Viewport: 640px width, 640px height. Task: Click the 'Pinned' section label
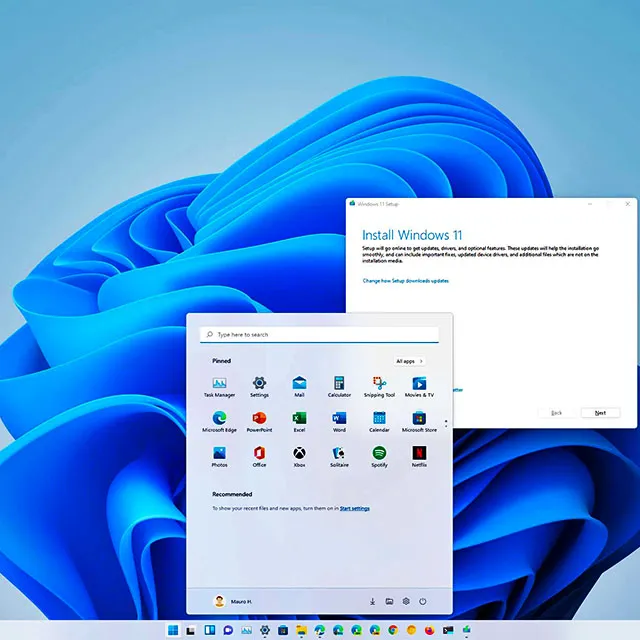222,361
